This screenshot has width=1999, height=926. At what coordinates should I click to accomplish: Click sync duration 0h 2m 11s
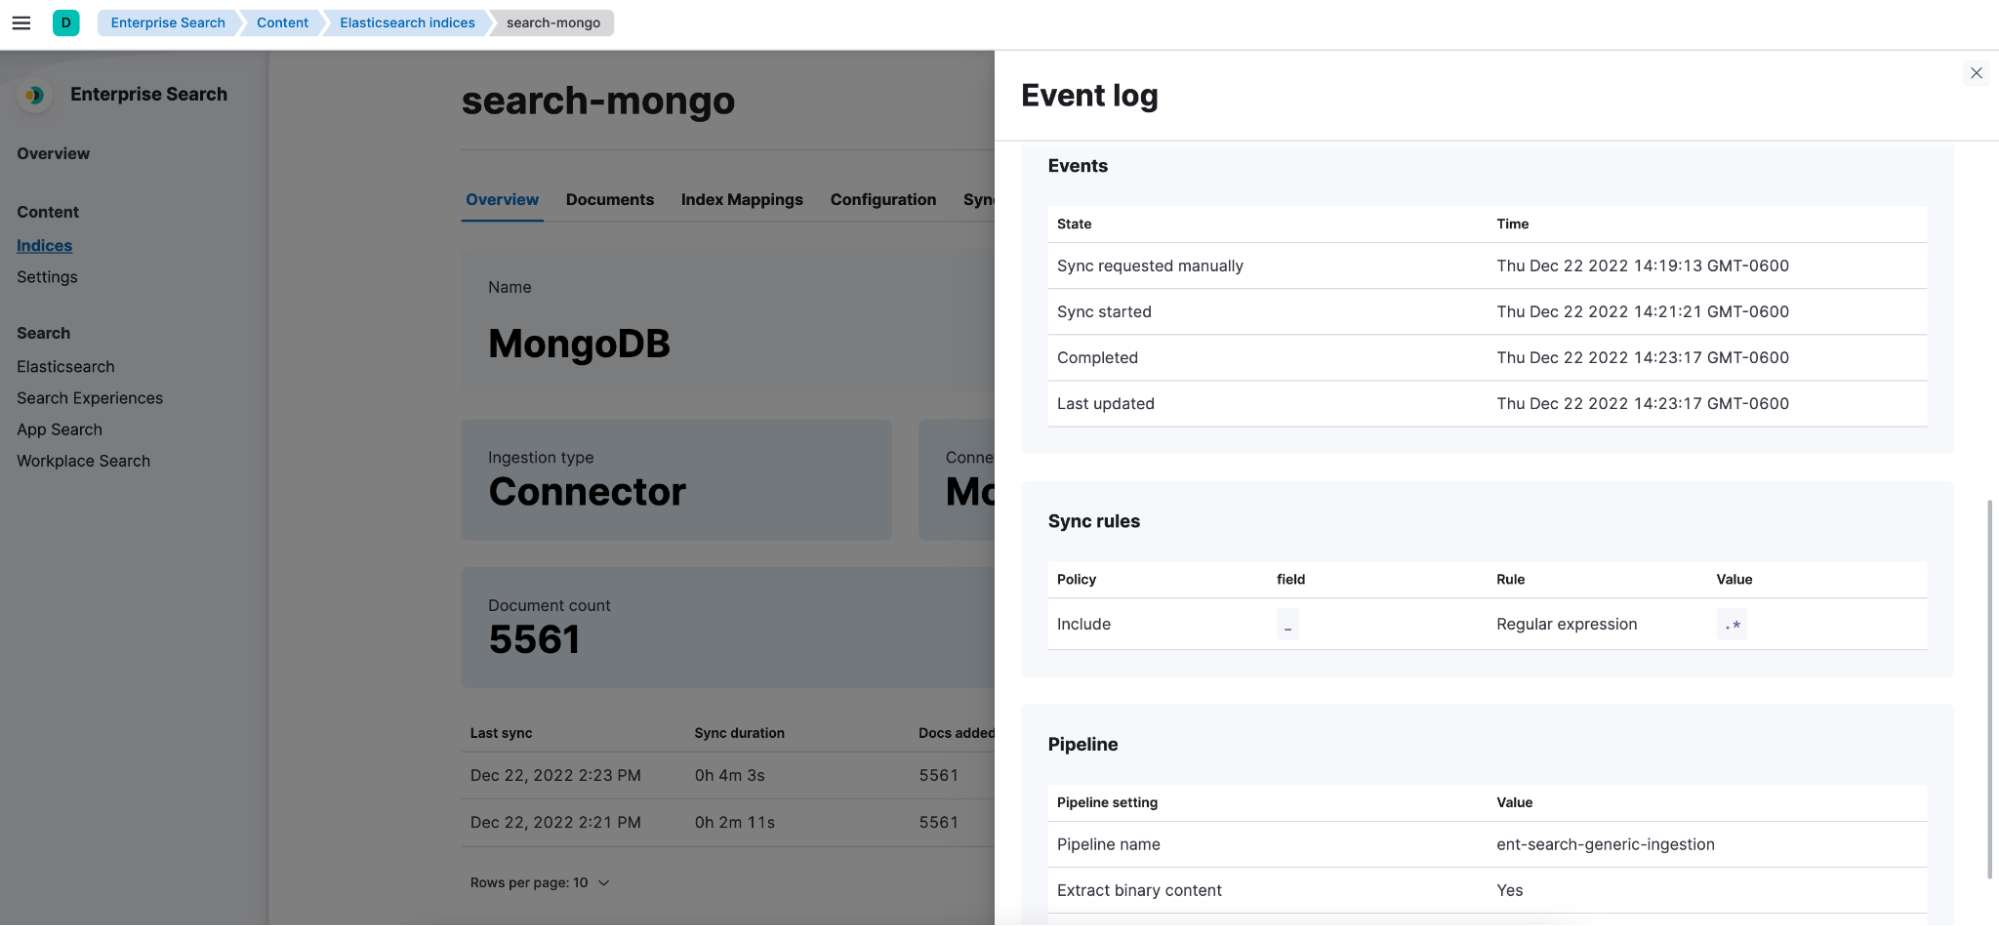735,823
